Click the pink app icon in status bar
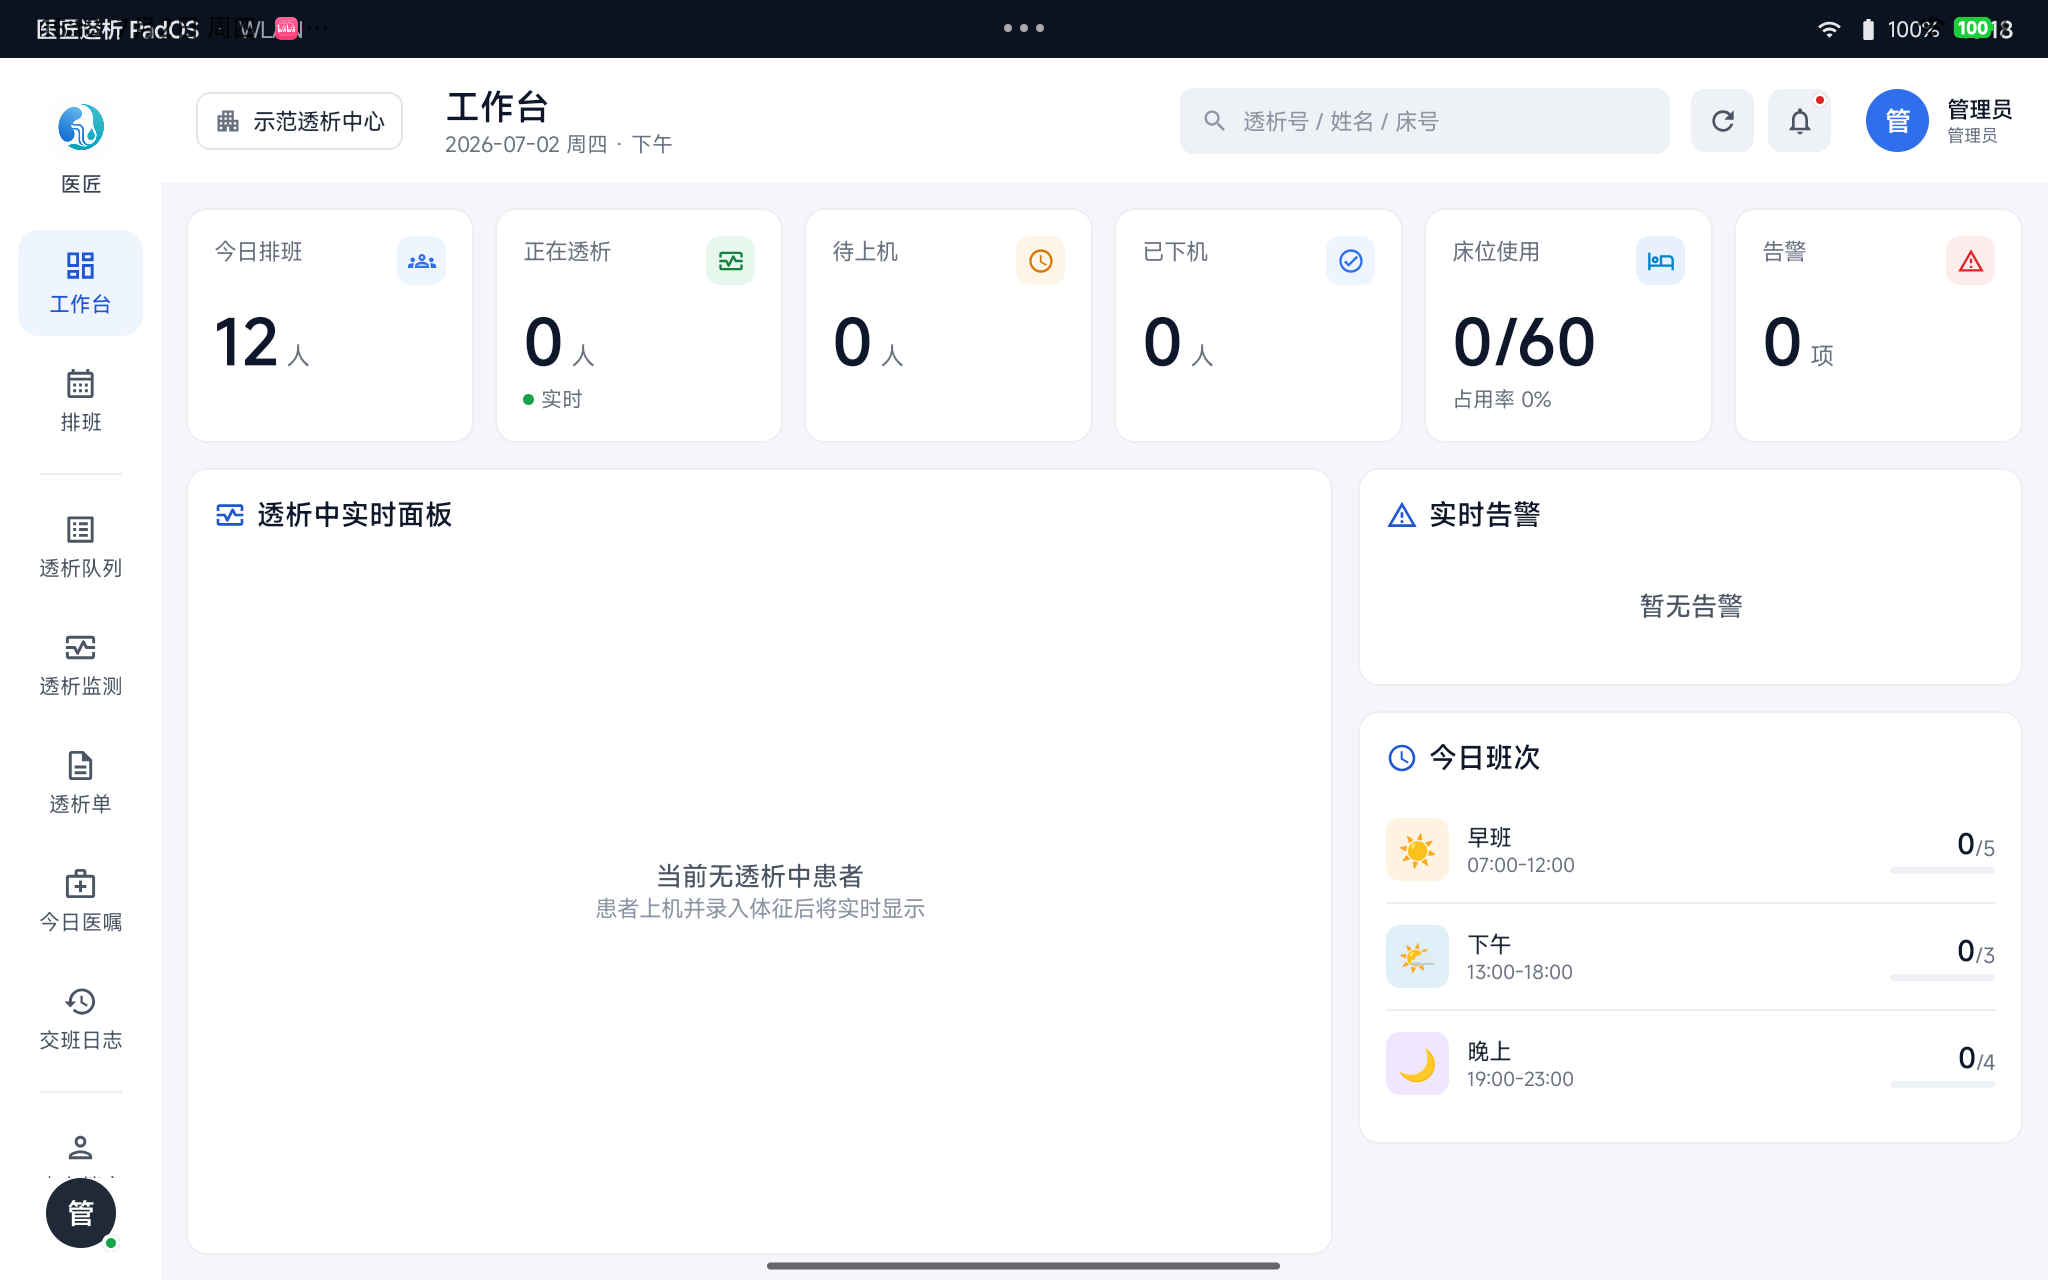The width and height of the screenshot is (2048, 1280). point(287,28)
